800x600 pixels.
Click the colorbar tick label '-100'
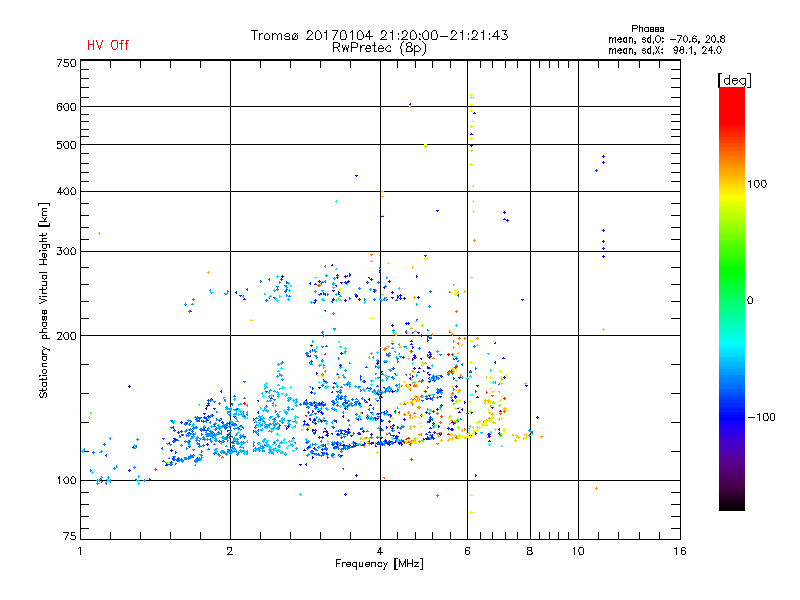click(761, 417)
